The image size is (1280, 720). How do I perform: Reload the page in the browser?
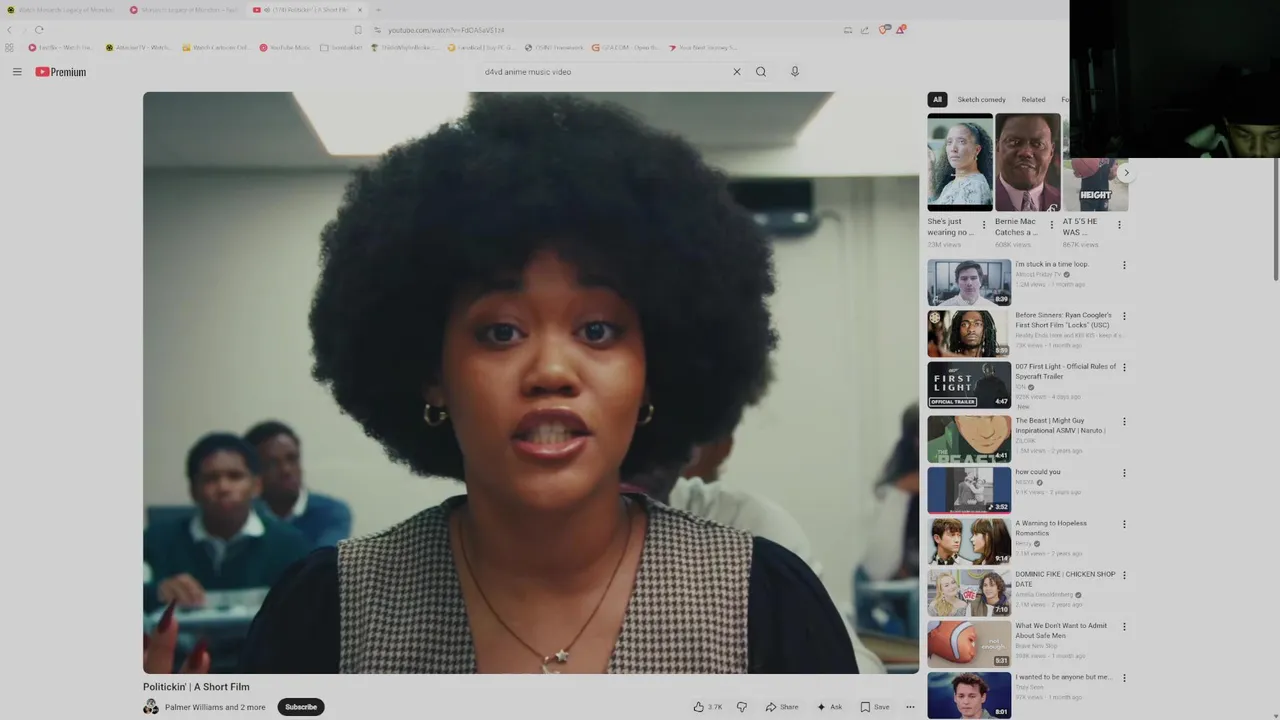pos(39,30)
